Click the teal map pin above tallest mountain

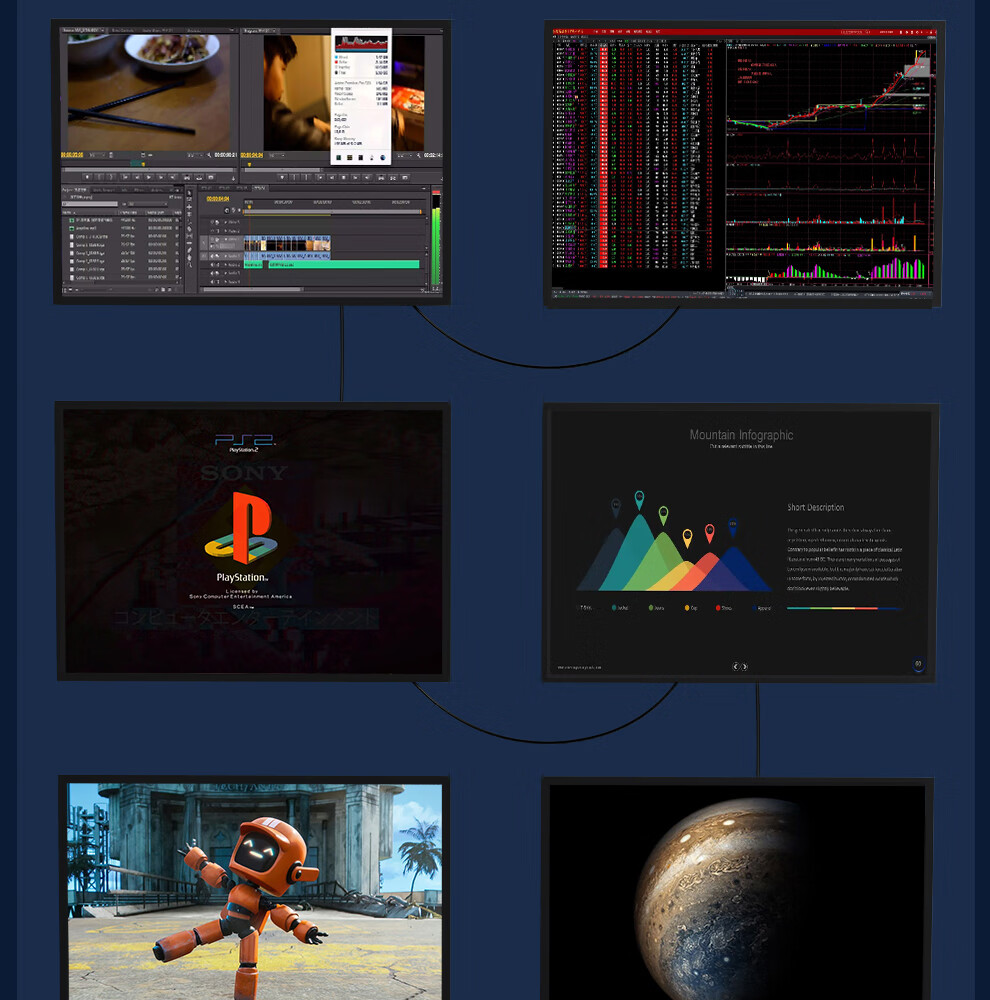point(639,500)
